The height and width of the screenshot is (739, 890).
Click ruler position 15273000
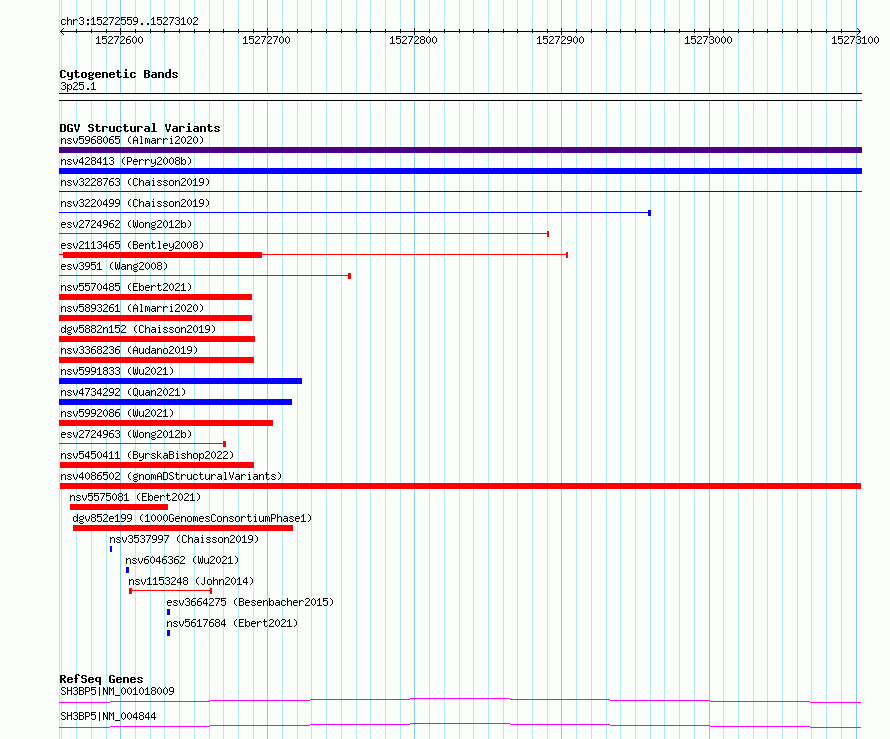[708, 40]
